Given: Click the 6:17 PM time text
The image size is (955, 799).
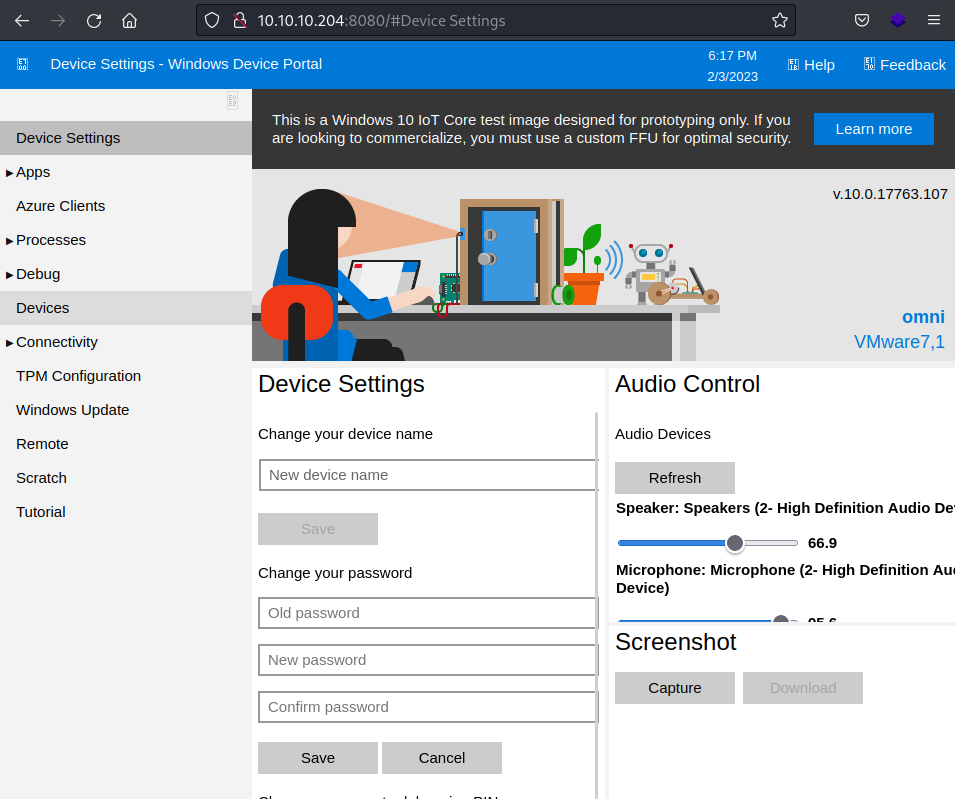Looking at the screenshot, I should click(732, 56).
